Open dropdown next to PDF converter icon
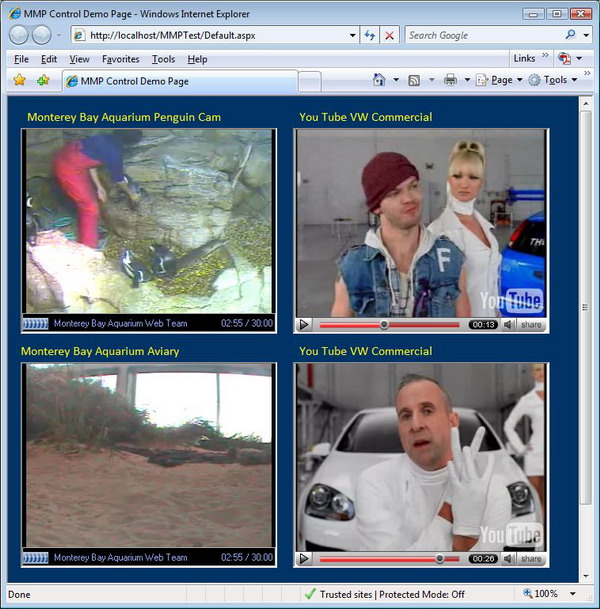 pos(579,59)
